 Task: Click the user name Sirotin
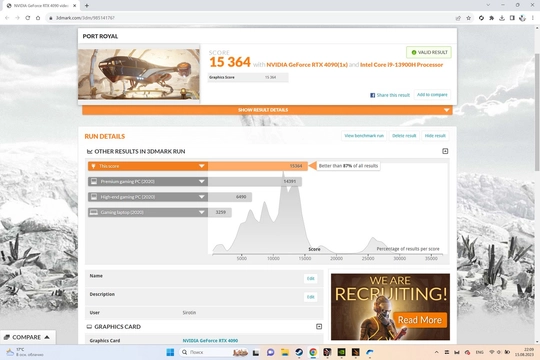tap(189, 313)
